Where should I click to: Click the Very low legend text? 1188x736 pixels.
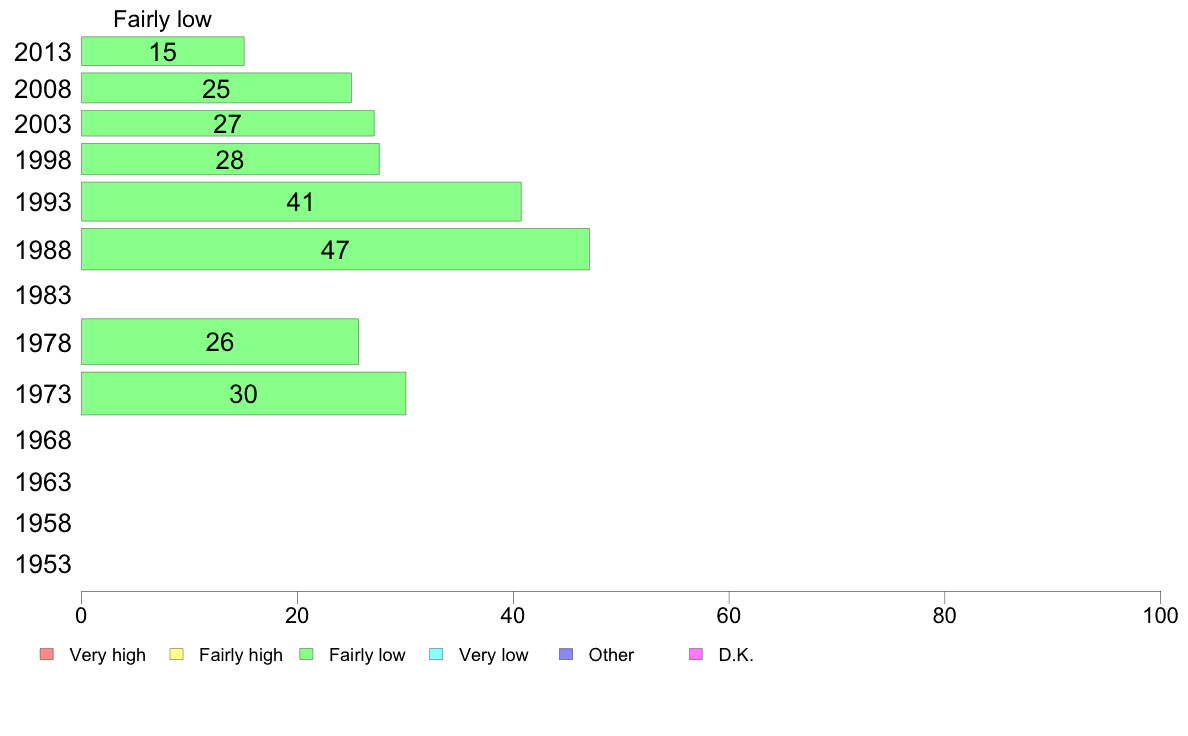(493, 655)
